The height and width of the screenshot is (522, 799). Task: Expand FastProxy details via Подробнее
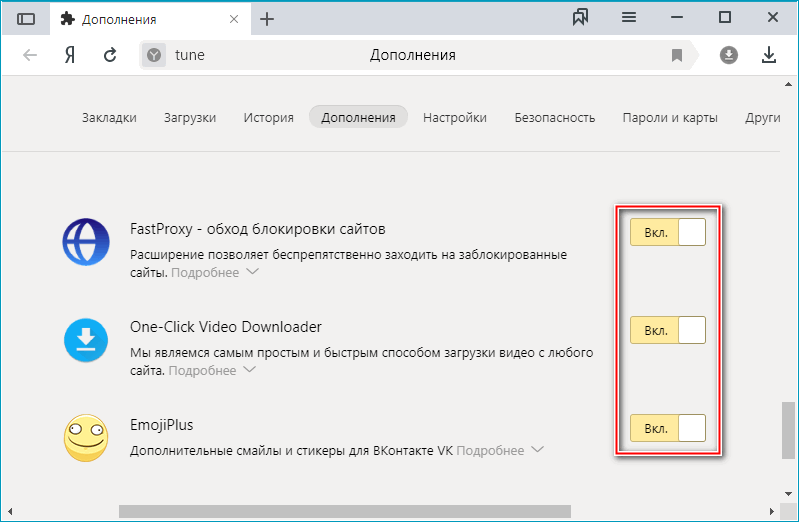[214, 272]
